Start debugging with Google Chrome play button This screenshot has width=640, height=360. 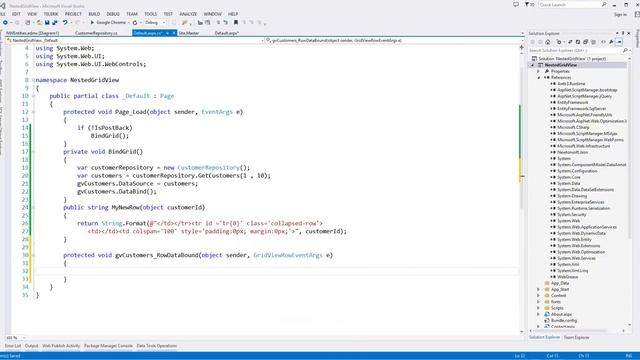click(92, 22)
